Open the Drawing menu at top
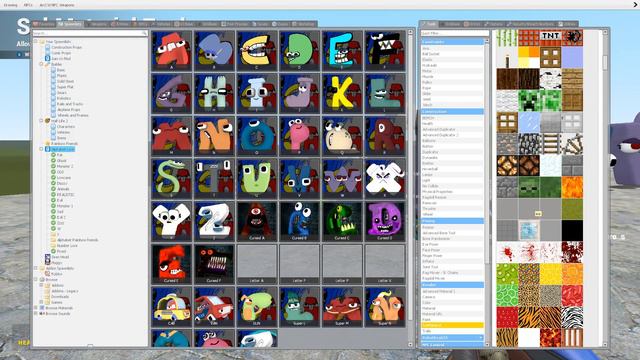Image resolution: width=640 pixels, height=360 pixels. pyautogui.click(x=11, y=5)
